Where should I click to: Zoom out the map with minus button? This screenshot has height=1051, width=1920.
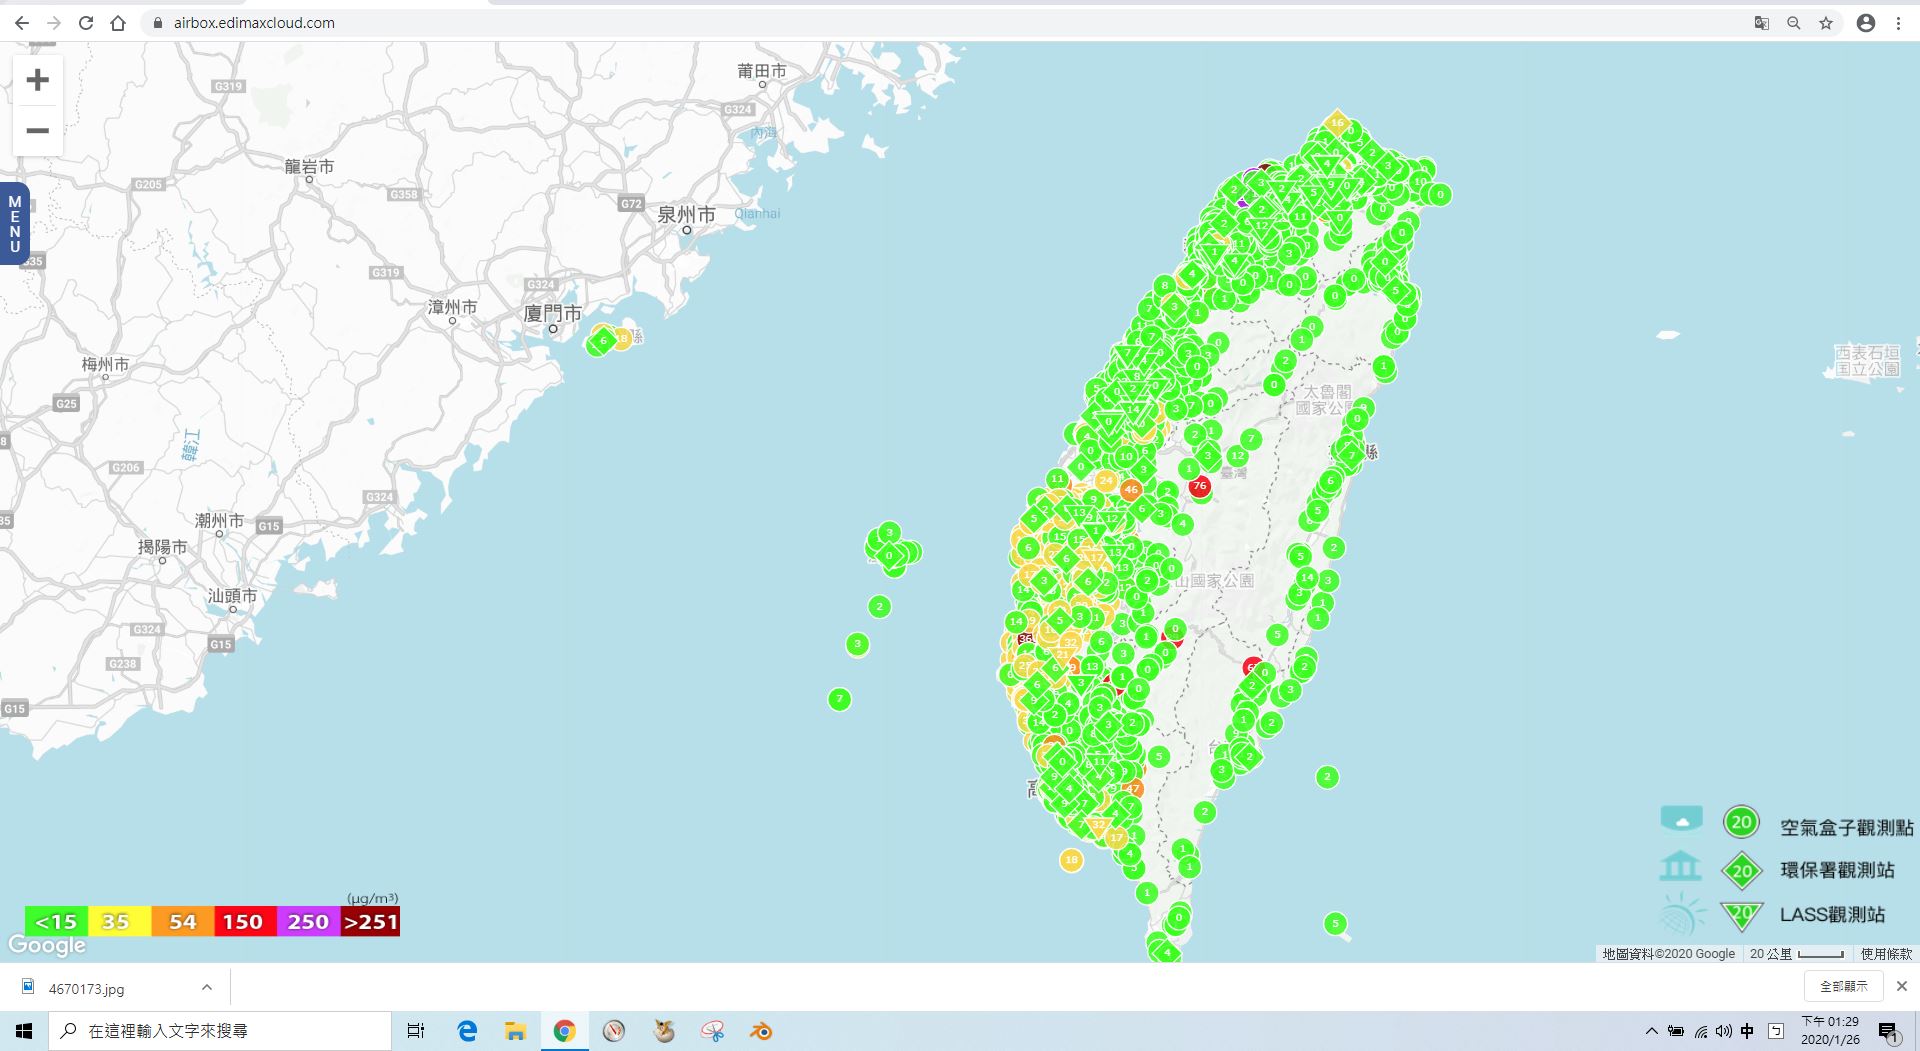[37, 131]
